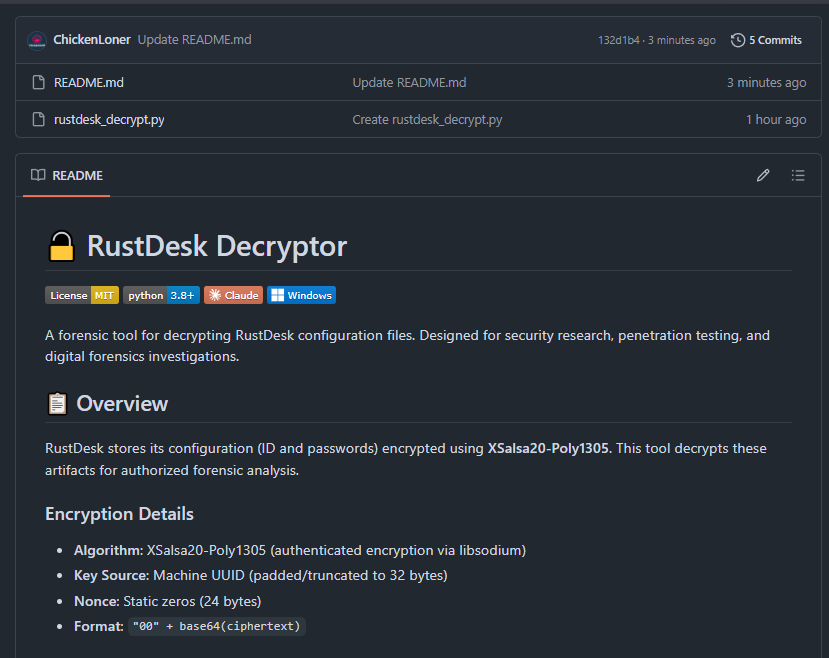Click the 'Encryption Details' heading
The image size is (829, 658).
coord(119,514)
